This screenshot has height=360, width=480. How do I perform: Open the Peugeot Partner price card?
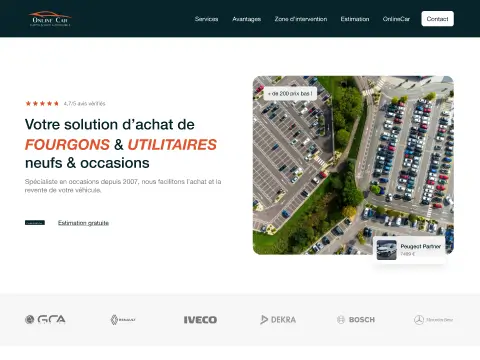pos(409,250)
